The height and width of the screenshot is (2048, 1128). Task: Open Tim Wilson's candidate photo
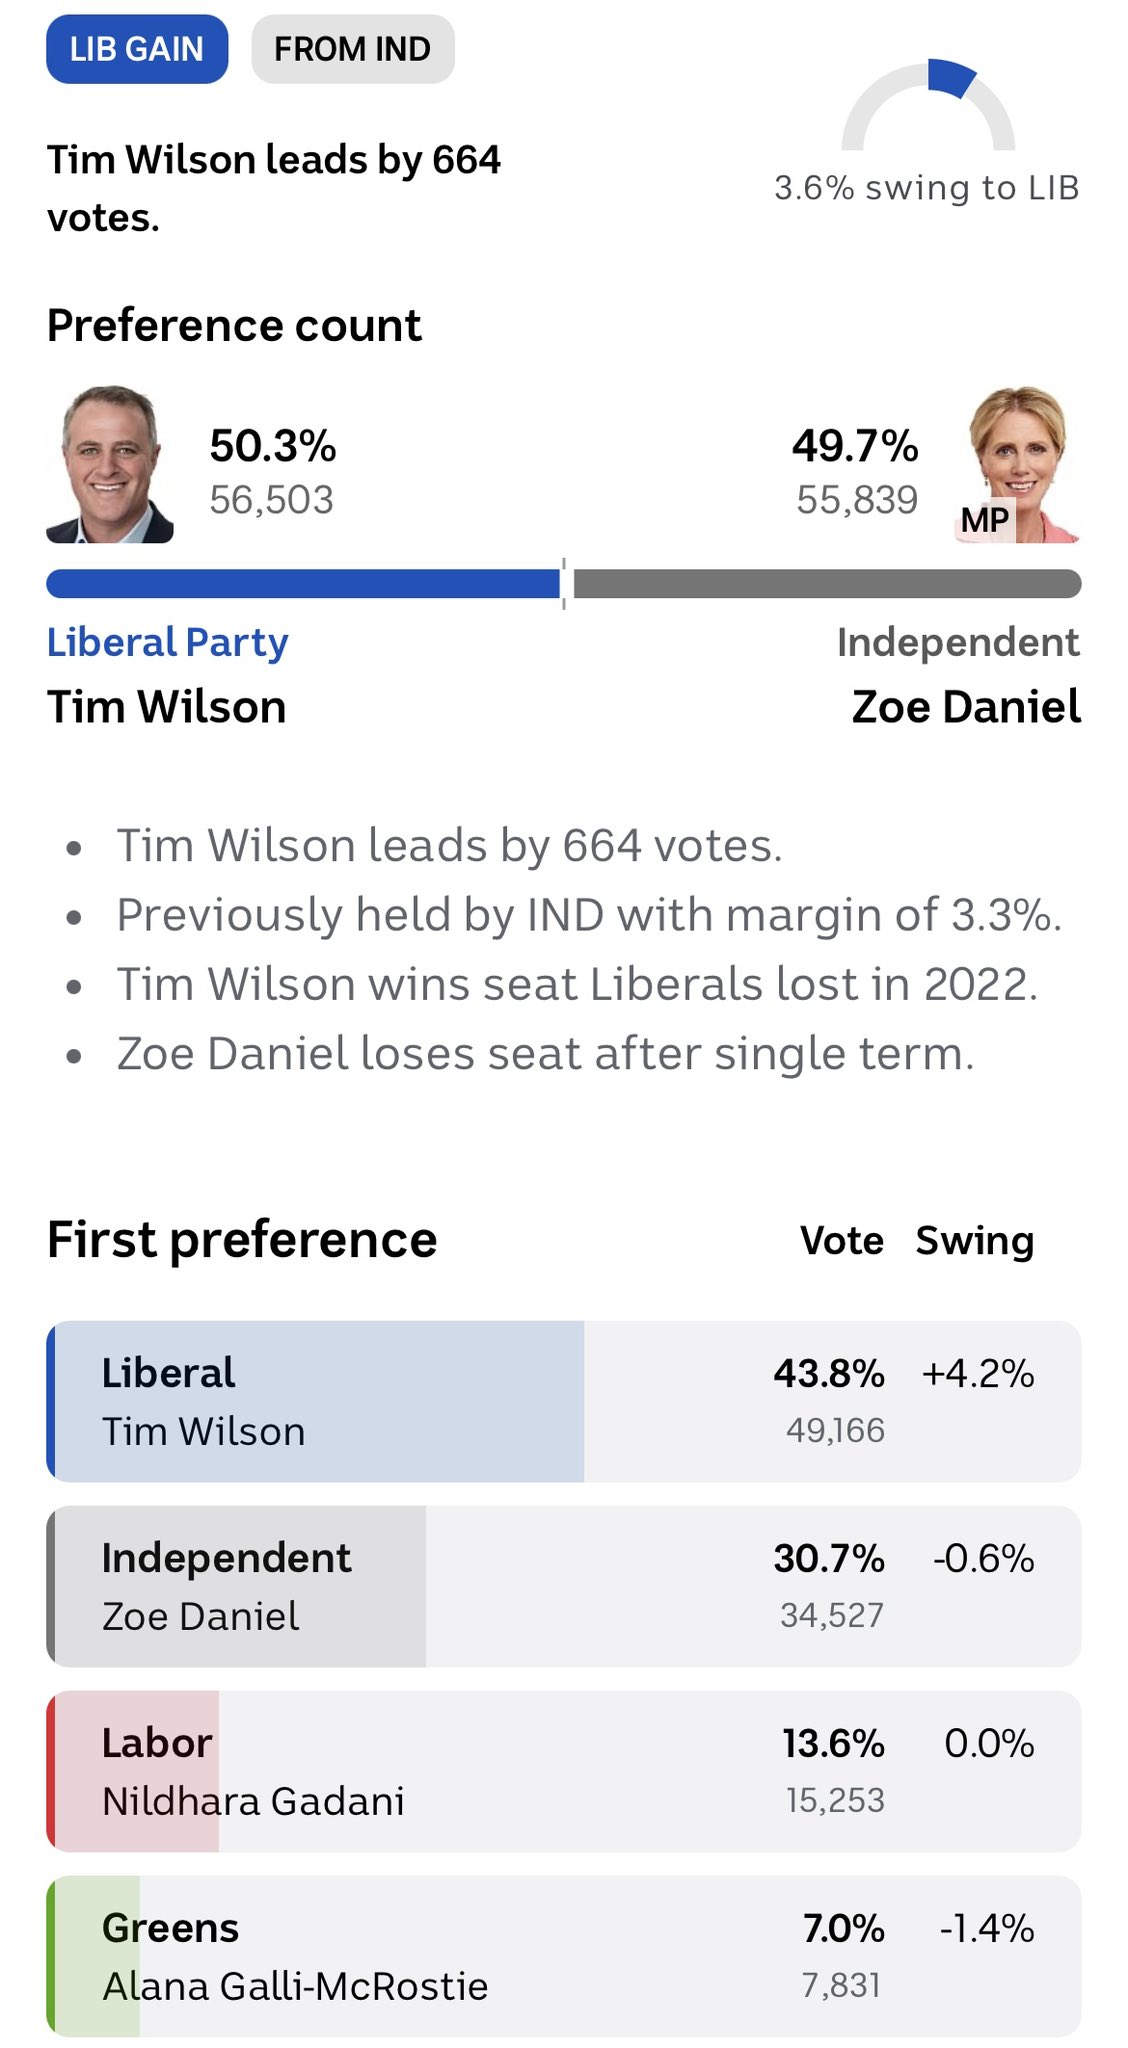coord(110,464)
